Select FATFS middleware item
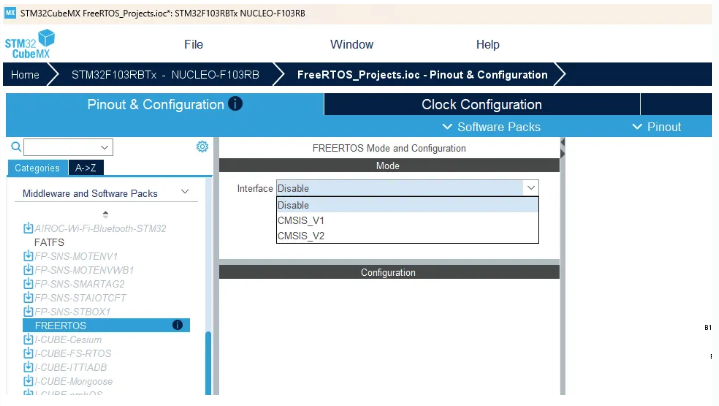719x406 pixels. (x=50, y=242)
